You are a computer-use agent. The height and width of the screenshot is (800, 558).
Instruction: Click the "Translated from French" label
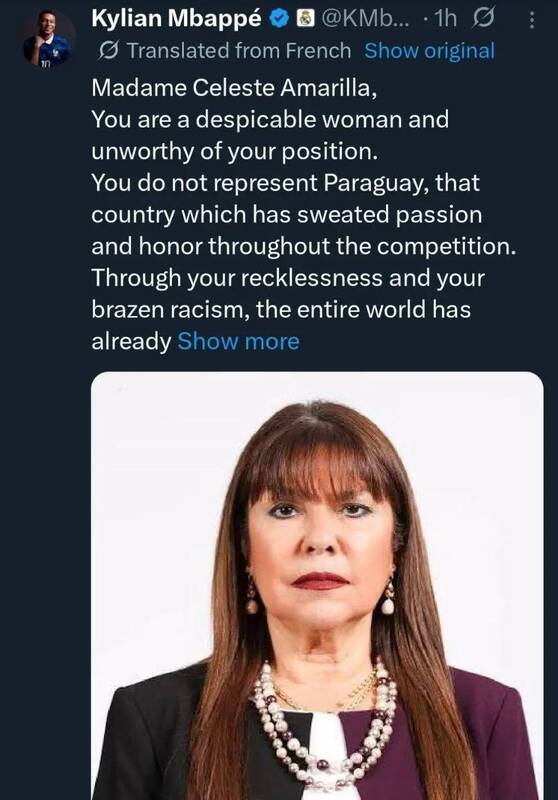point(239,51)
